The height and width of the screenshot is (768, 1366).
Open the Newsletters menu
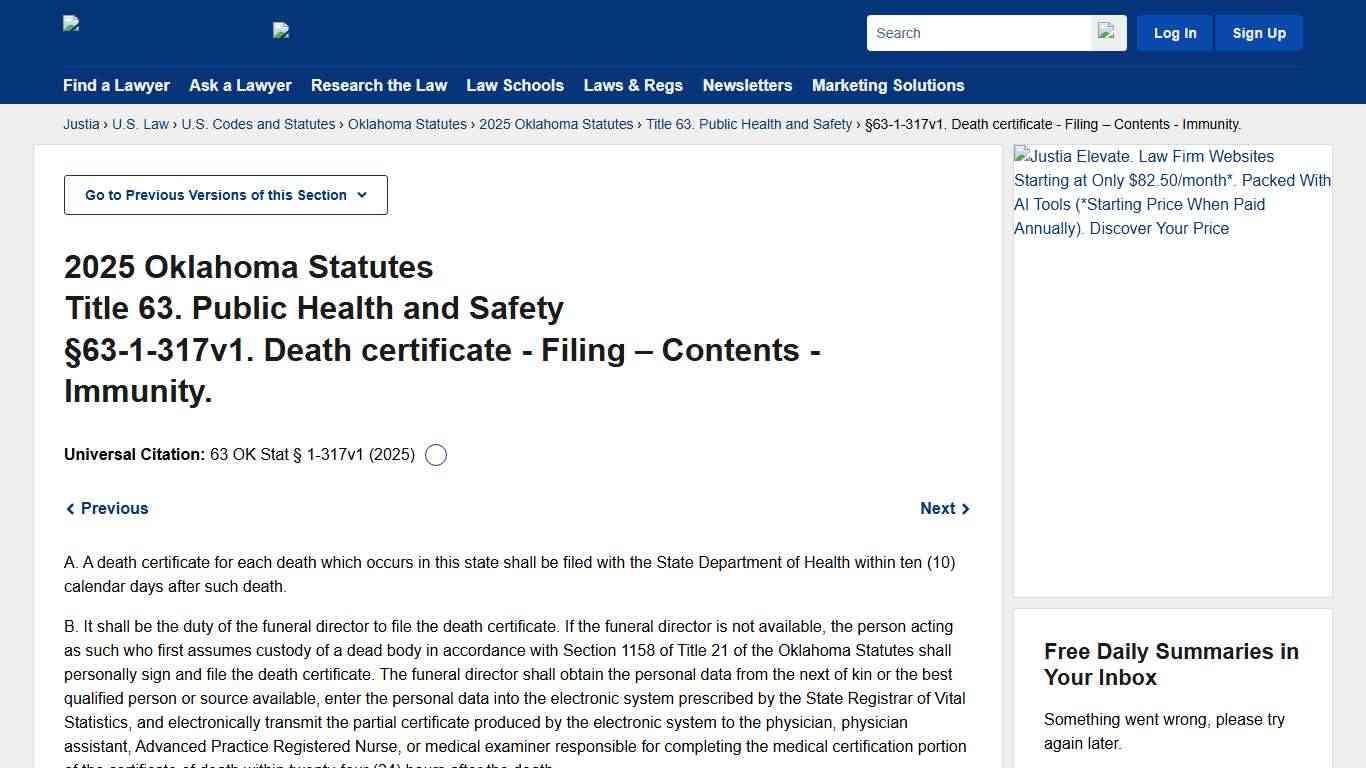coord(747,86)
